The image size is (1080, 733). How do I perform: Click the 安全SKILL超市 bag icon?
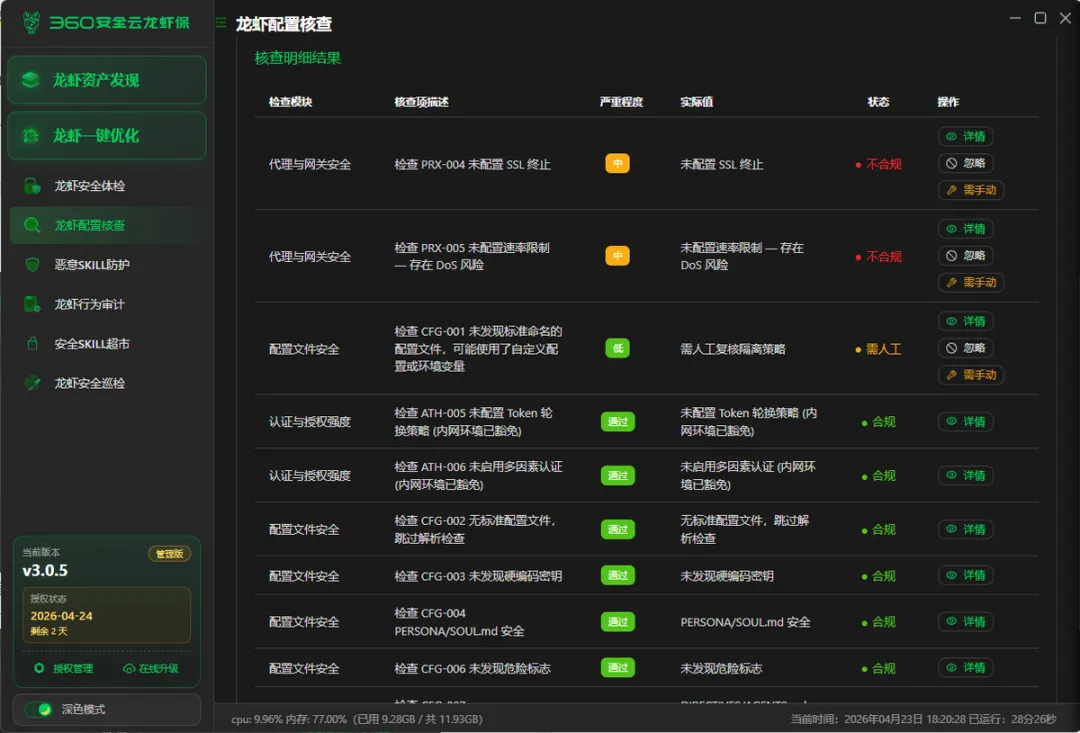click(32, 343)
